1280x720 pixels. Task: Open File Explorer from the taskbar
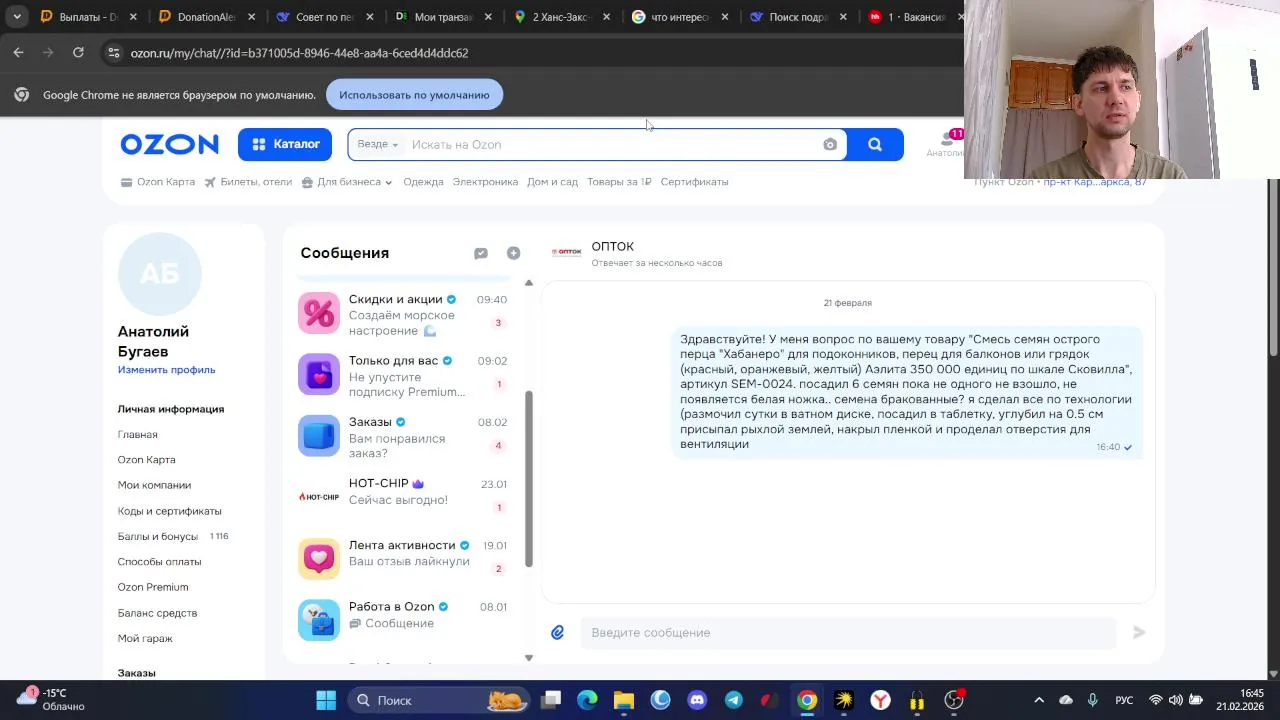click(x=624, y=700)
